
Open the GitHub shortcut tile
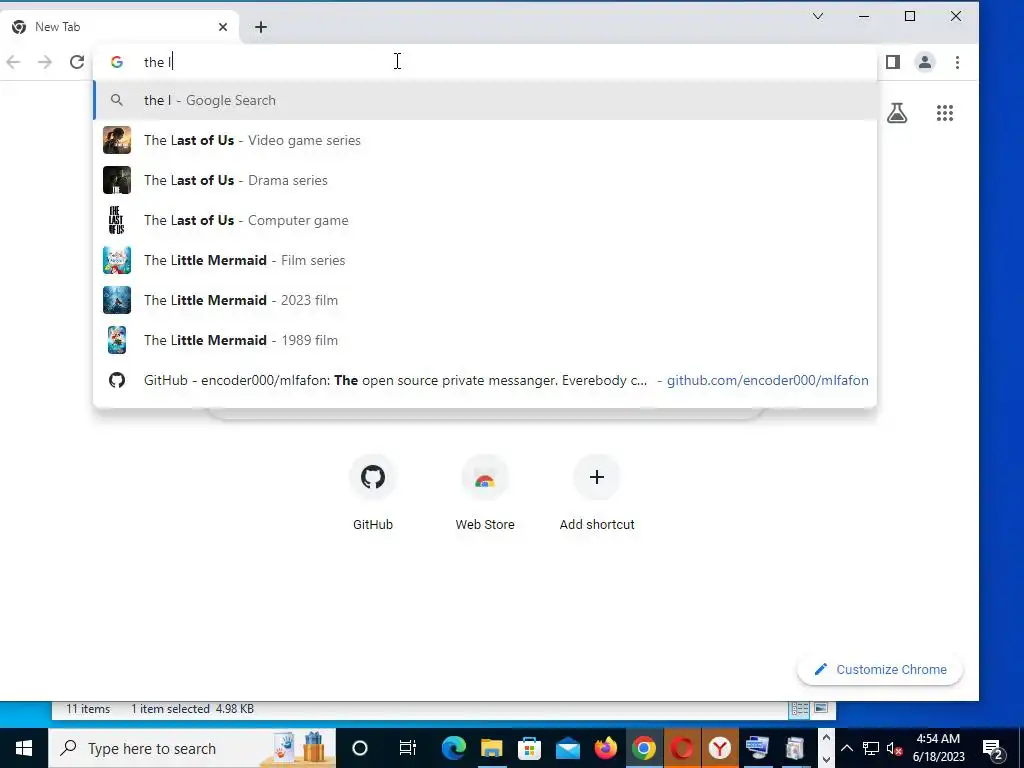point(373,493)
